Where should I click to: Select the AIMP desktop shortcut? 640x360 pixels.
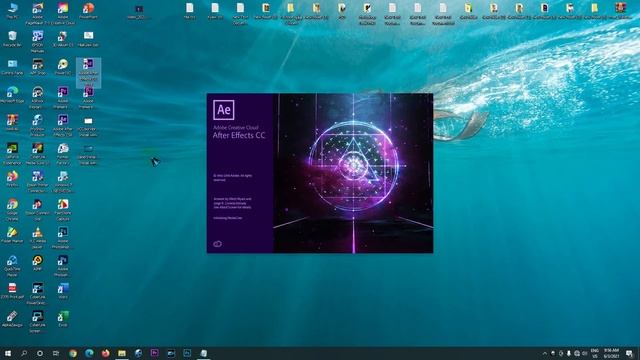(38, 263)
